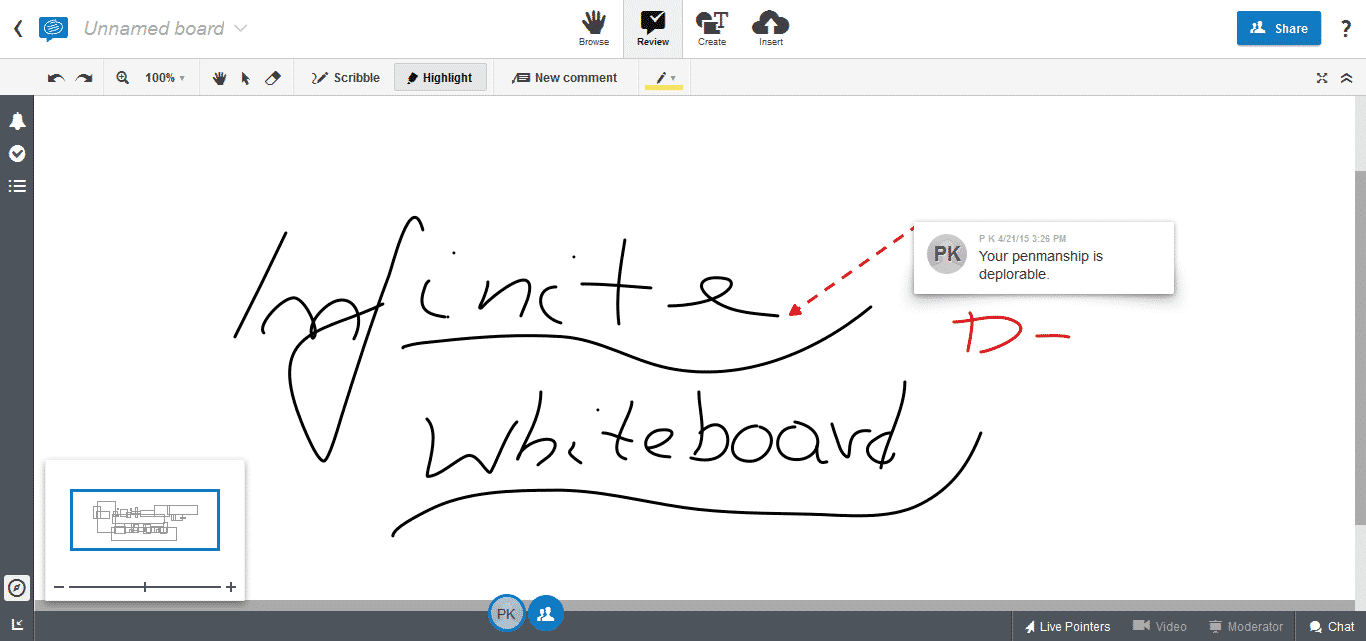1366x641 pixels.
Task: Open the zoom percentage dropdown
Action: click(165, 77)
